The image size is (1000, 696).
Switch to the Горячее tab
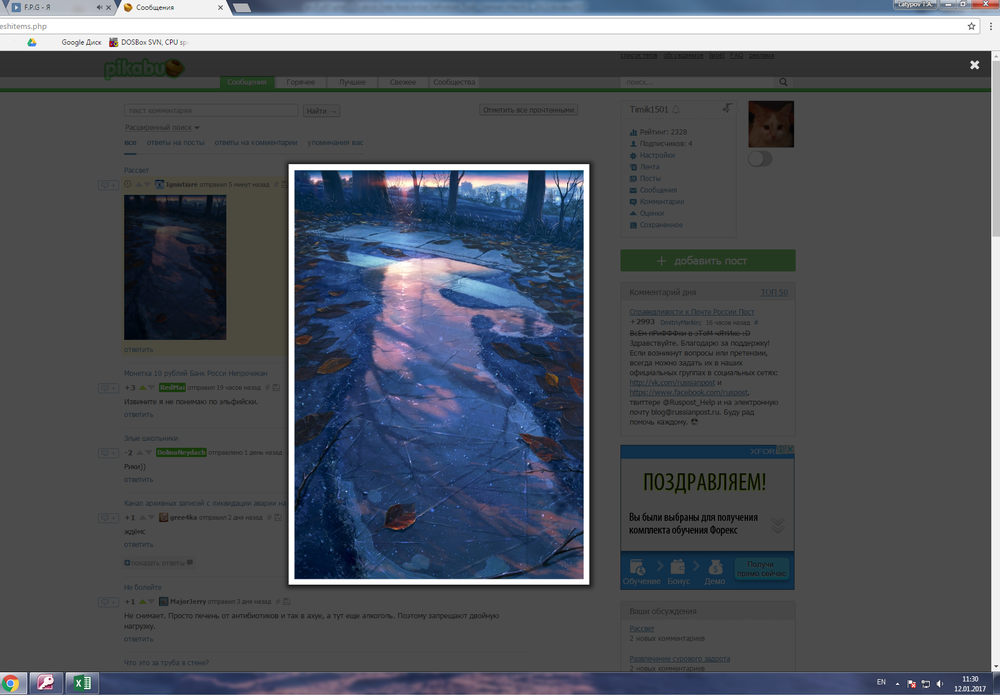click(x=300, y=82)
